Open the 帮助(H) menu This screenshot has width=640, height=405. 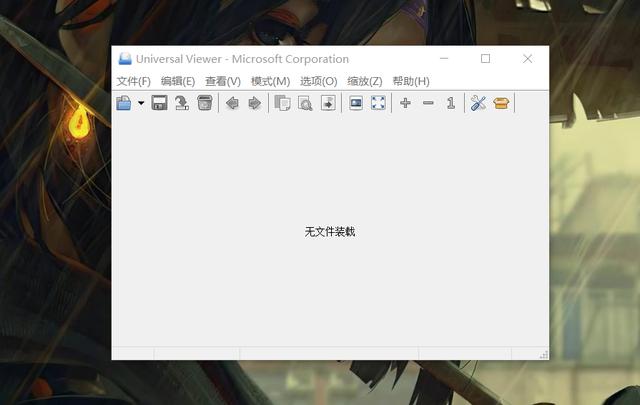click(x=411, y=81)
